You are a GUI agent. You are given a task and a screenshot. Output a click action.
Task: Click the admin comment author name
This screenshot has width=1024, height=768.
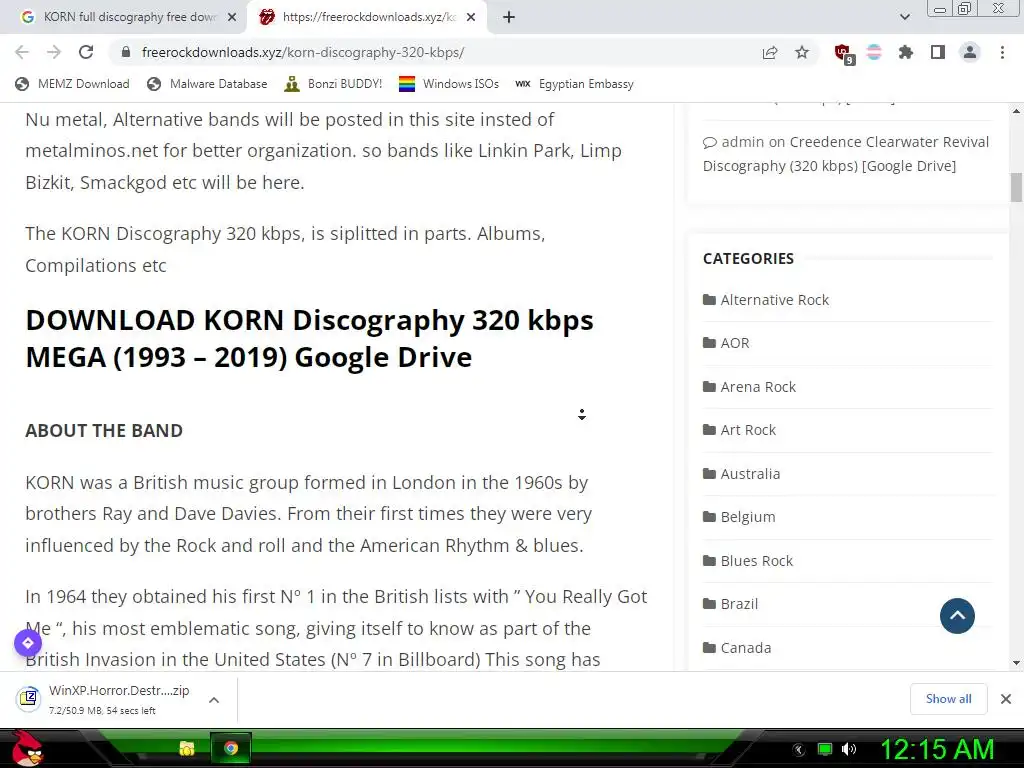coord(743,142)
